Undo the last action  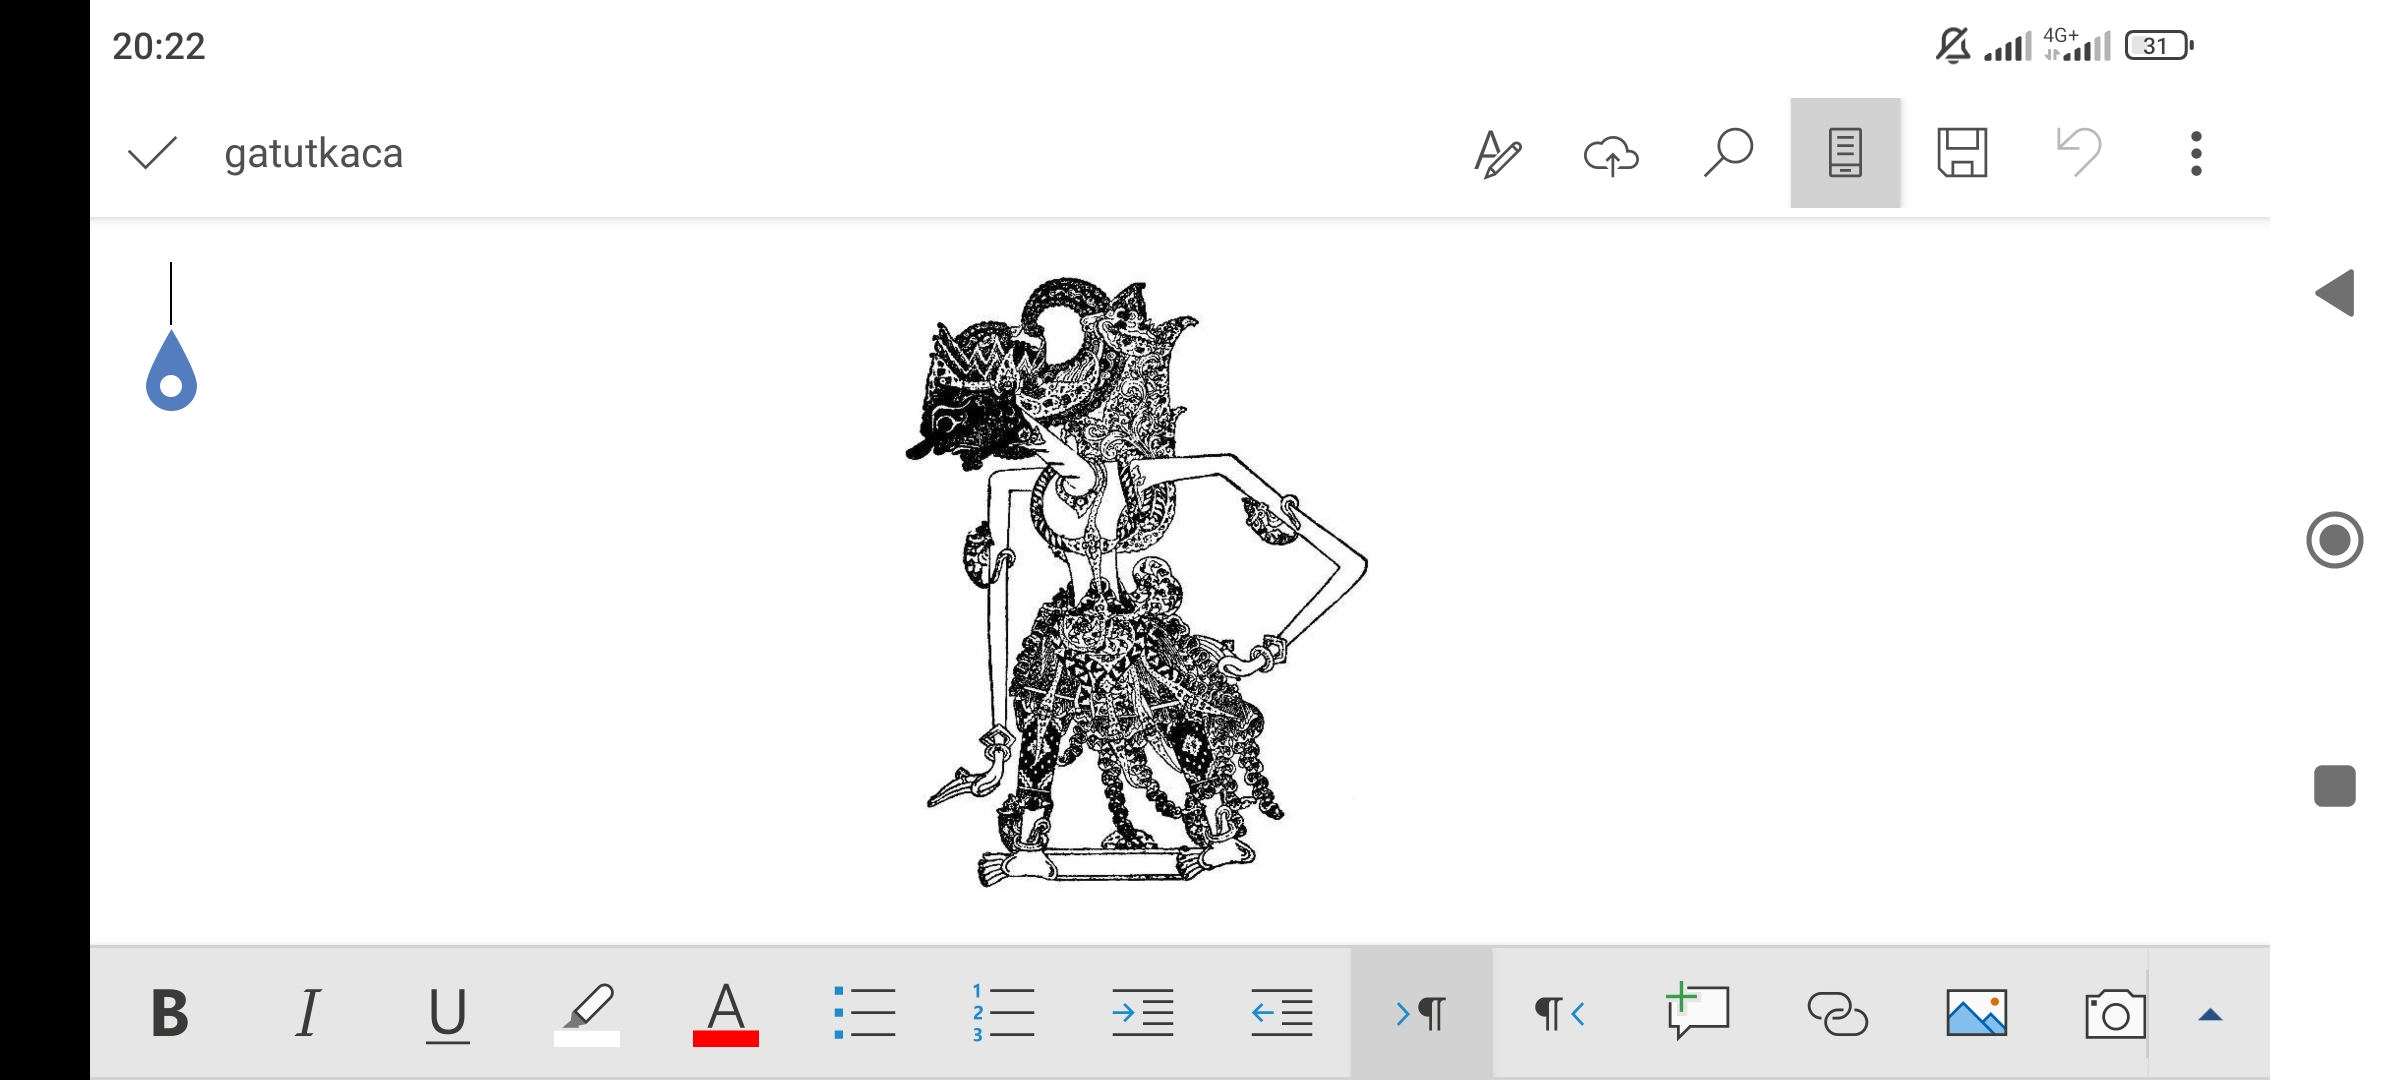(2079, 152)
